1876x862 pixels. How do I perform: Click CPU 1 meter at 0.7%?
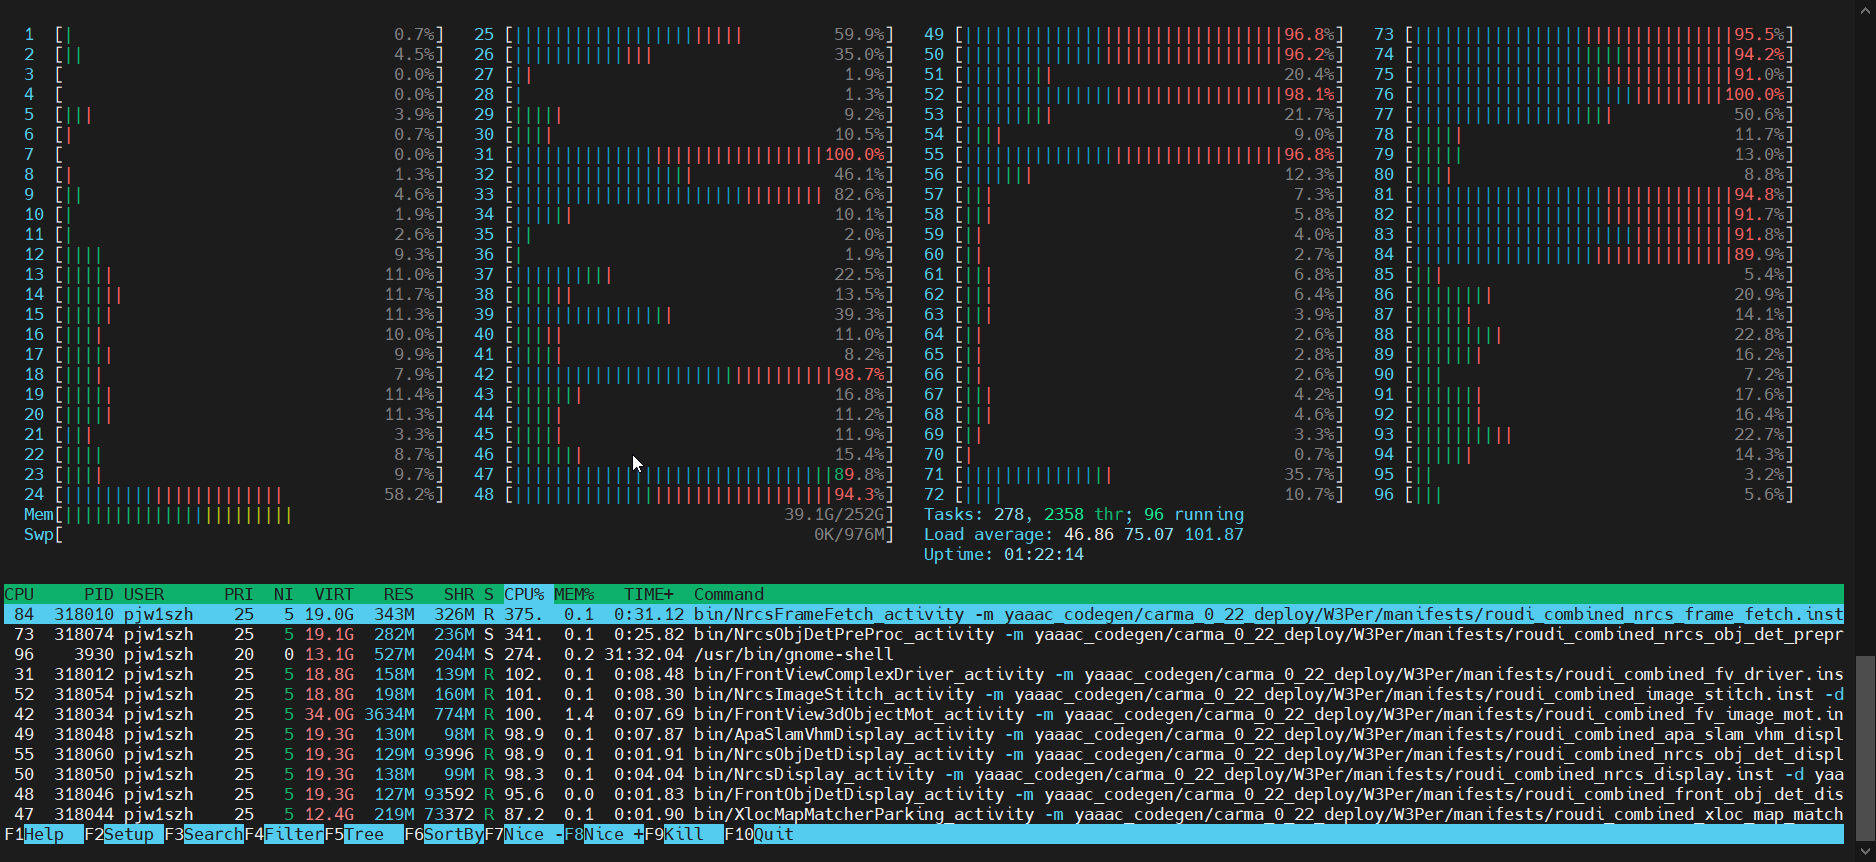[234, 34]
